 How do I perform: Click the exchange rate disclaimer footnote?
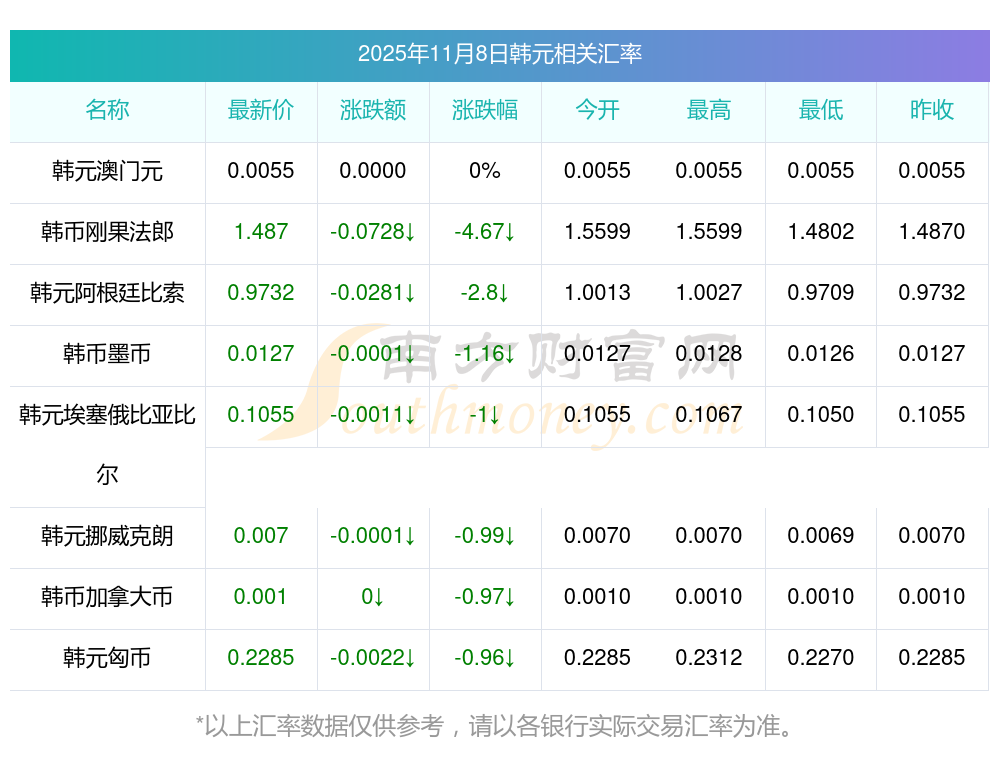point(499,726)
